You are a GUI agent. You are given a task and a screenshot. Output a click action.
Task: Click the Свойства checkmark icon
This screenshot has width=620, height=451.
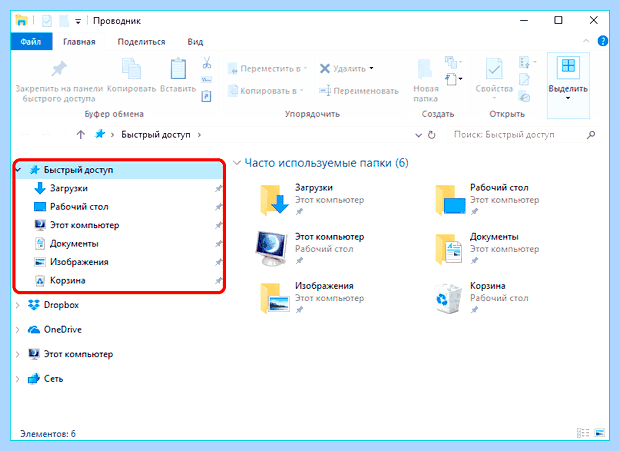(494, 69)
